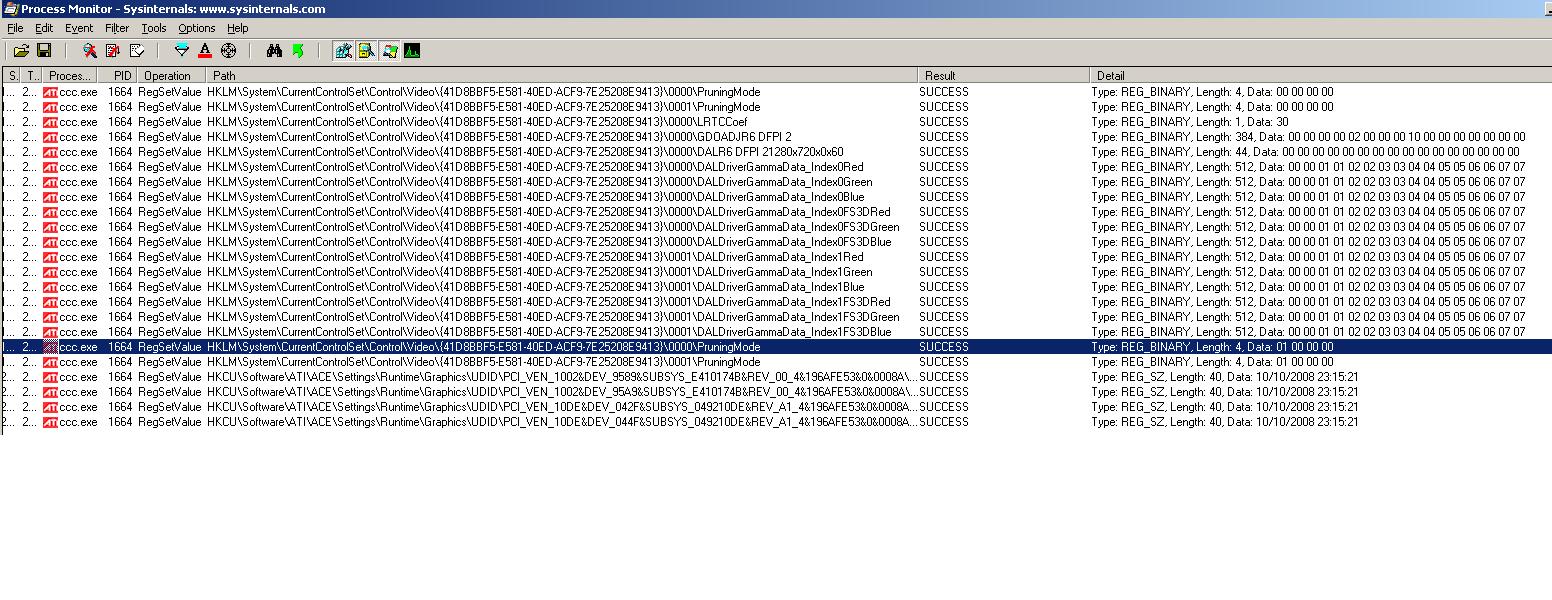Open the Options menu

pos(196,28)
